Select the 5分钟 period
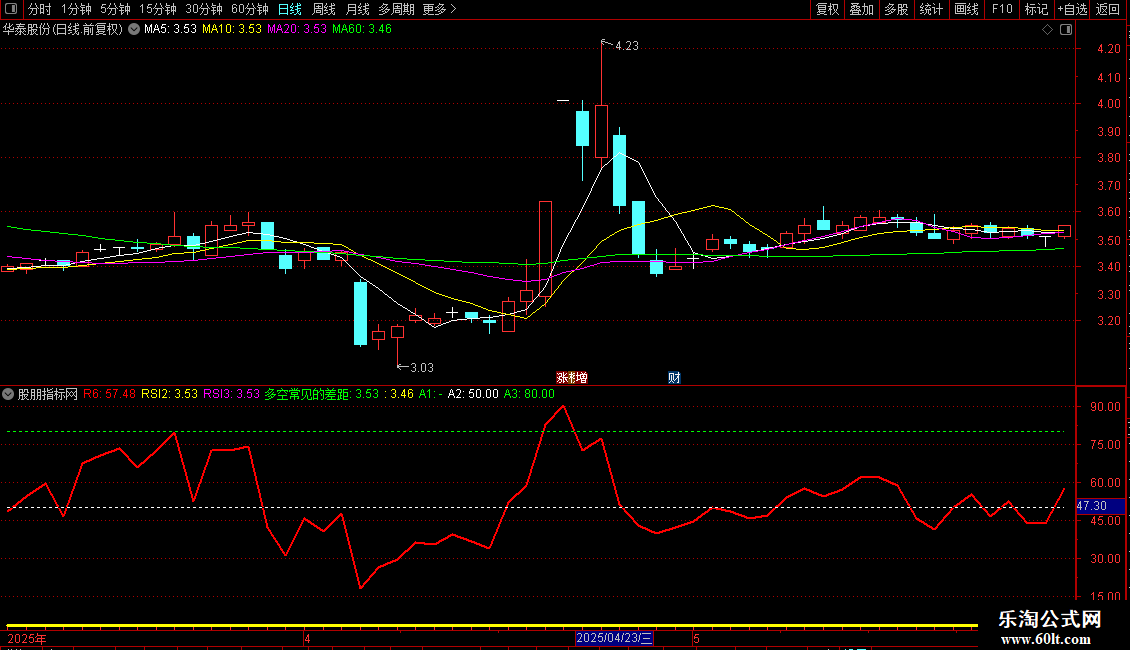 (115, 9)
